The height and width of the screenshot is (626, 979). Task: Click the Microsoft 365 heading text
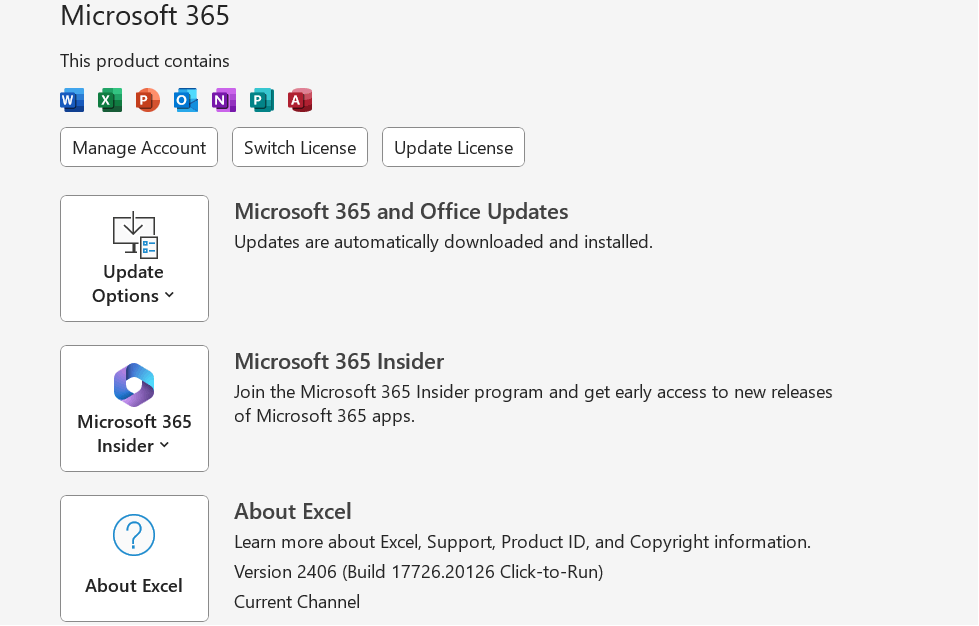pyautogui.click(x=145, y=15)
